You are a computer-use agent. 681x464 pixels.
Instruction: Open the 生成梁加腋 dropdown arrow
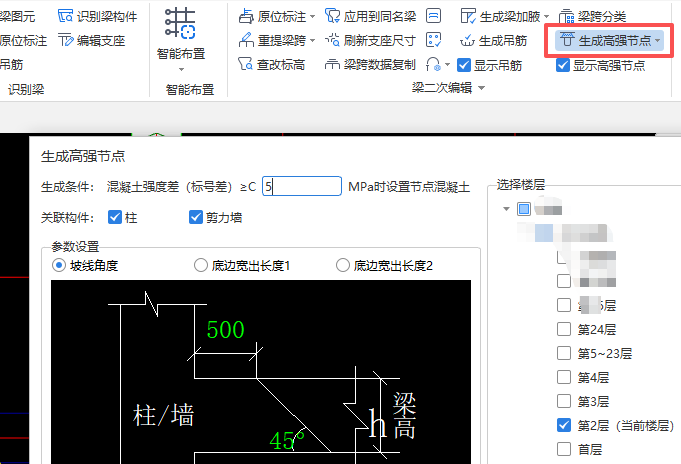pyautogui.click(x=546, y=17)
